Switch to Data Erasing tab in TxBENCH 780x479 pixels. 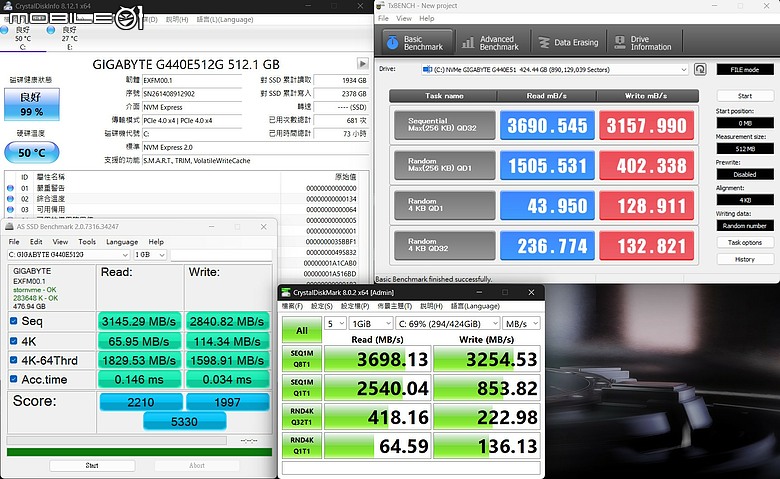pyautogui.click(x=569, y=43)
